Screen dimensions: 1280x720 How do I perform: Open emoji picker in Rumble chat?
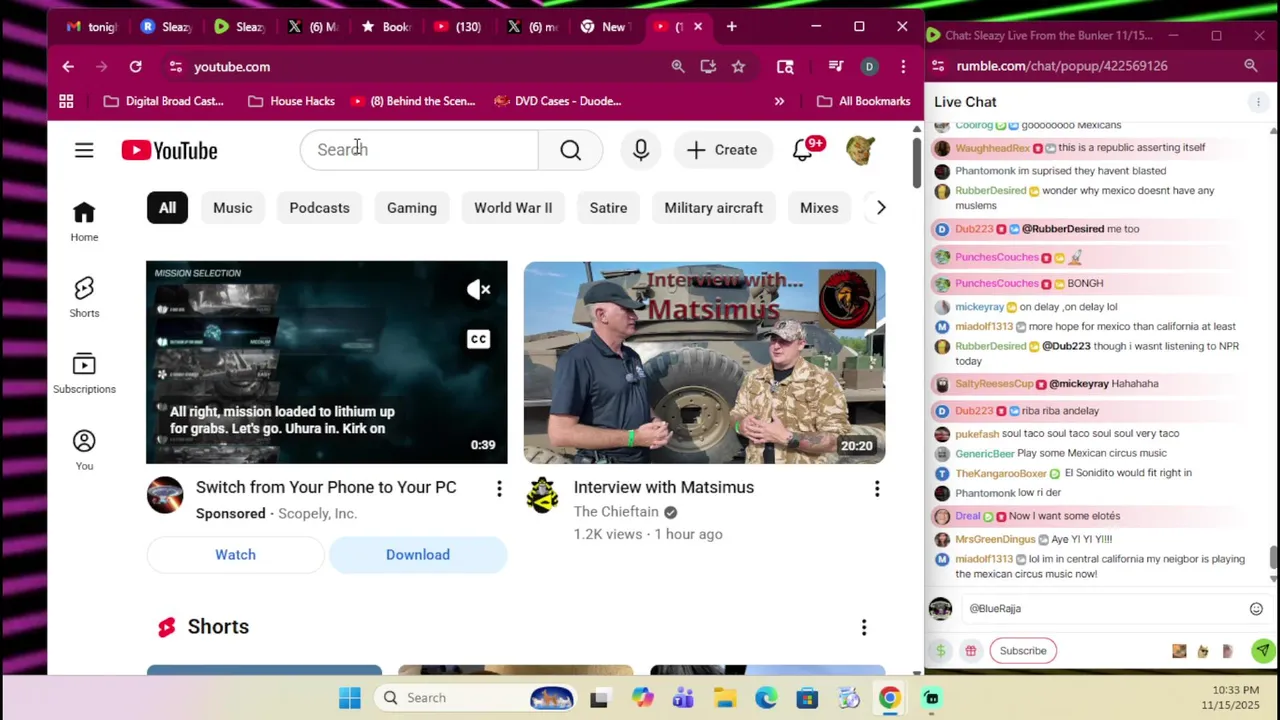[x=1256, y=609]
